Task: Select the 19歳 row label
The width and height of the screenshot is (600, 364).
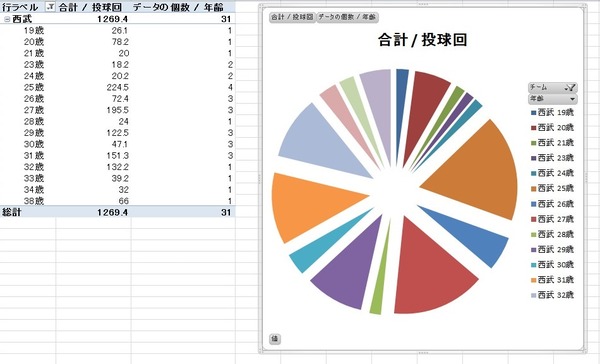Action: tap(34, 31)
